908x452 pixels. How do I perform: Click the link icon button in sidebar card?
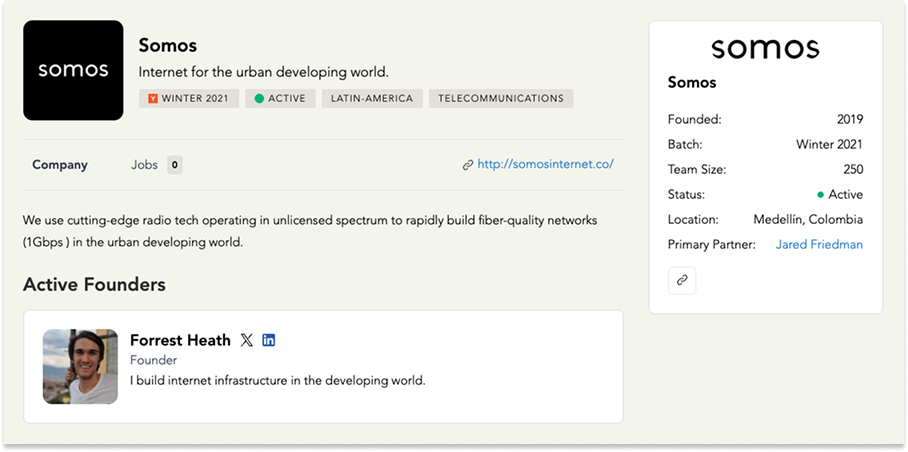(682, 281)
